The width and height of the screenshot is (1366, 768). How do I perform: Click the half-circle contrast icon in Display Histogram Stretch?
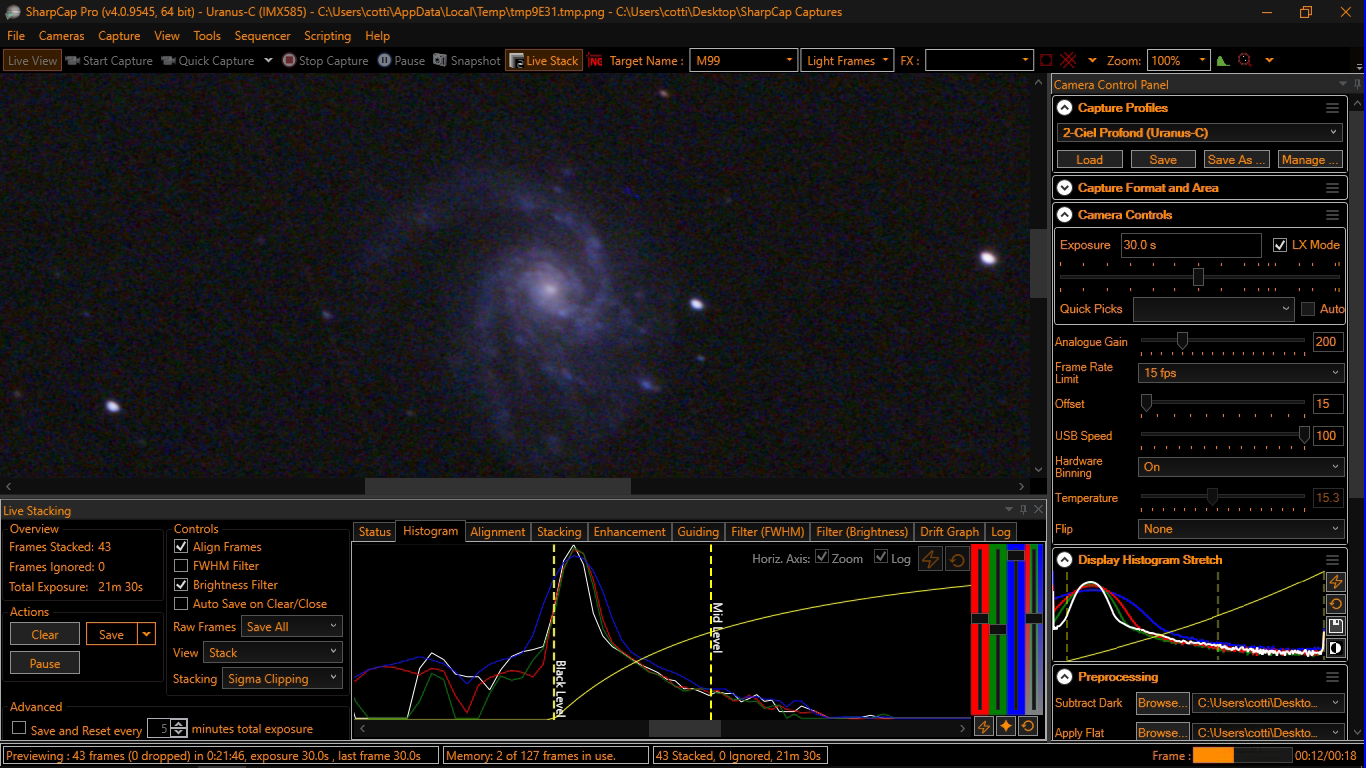coord(1335,648)
